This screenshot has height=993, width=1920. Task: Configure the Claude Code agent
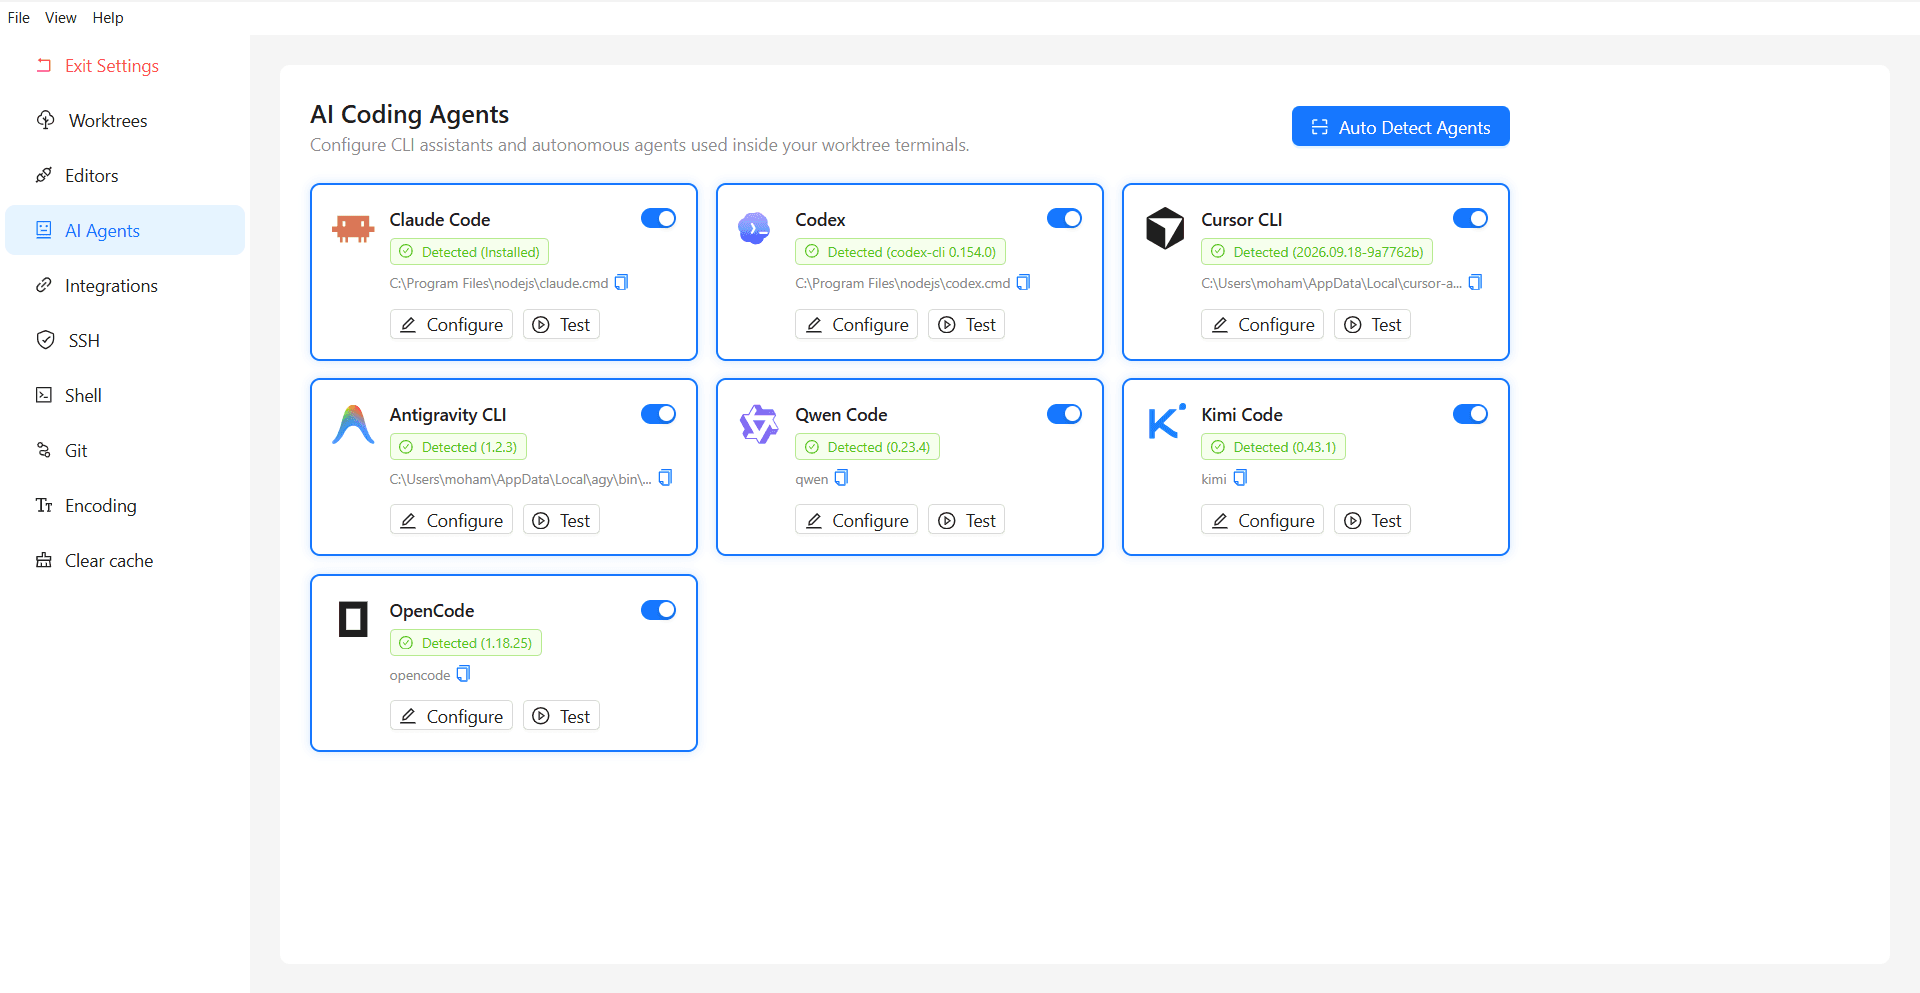[451, 324]
